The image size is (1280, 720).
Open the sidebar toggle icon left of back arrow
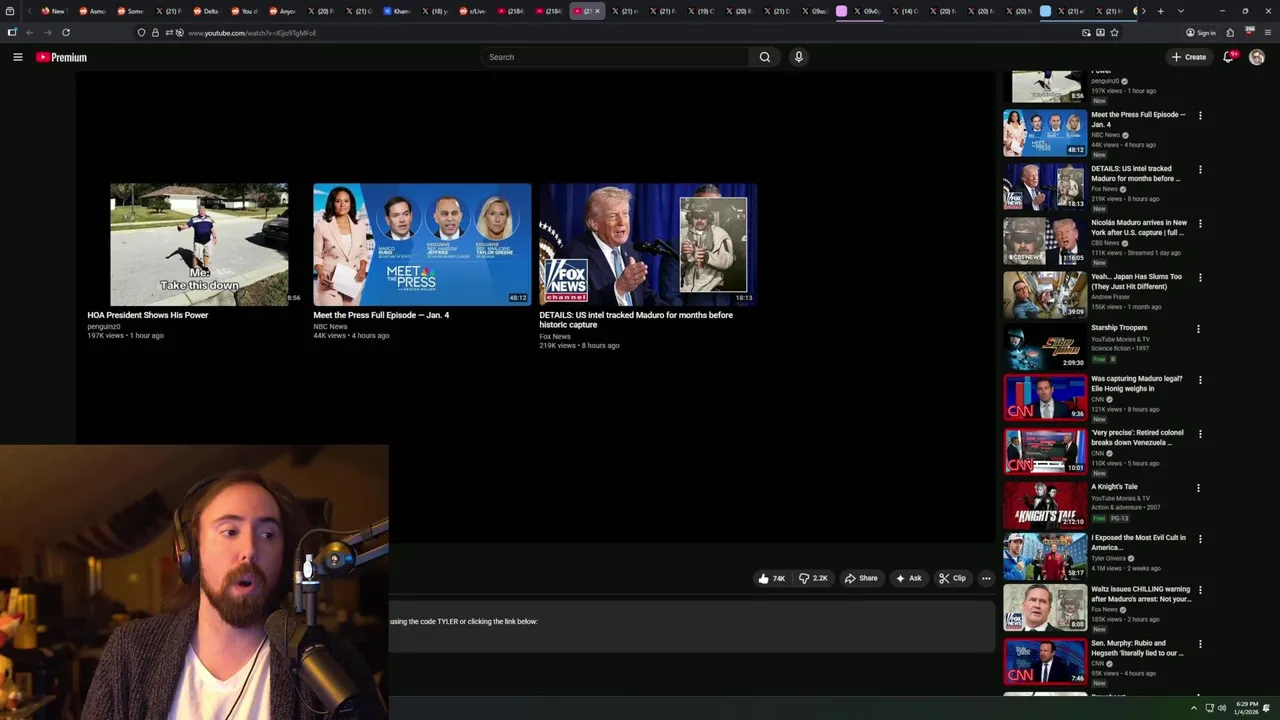tap(12, 33)
